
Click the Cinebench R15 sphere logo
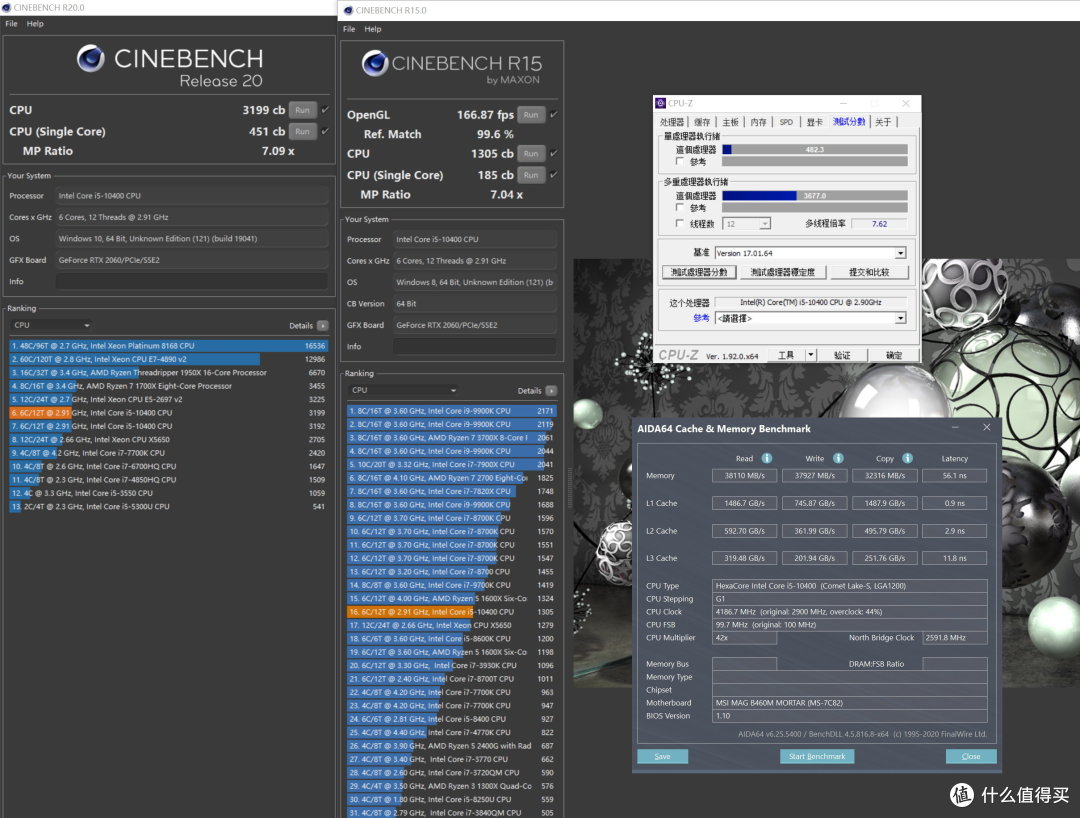(x=375, y=63)
